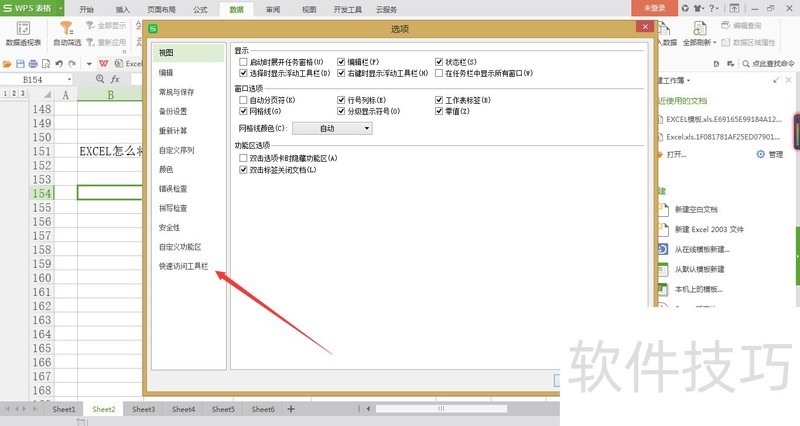
Task: Click outline level 1 button
Action: [5, 94]
